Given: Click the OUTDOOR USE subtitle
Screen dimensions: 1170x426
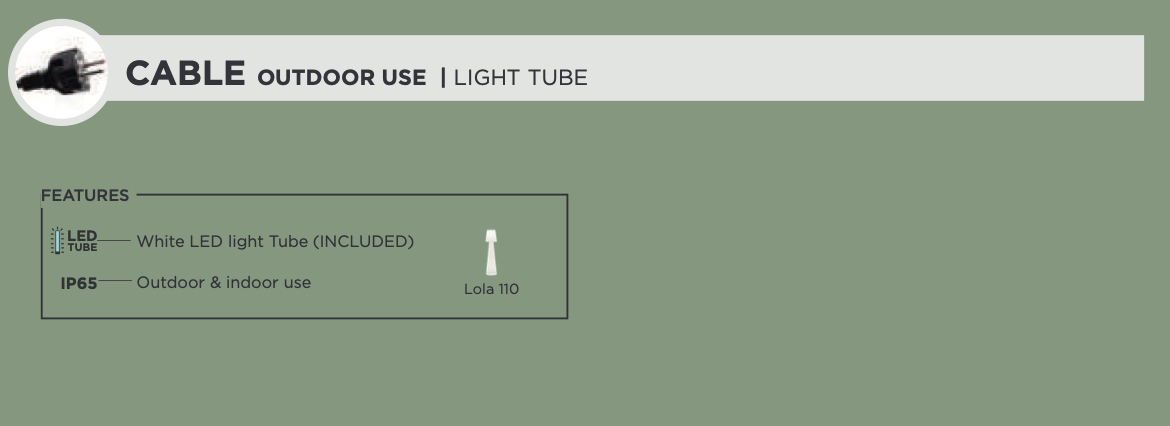Looking at the screenshot, I should 342,78.
